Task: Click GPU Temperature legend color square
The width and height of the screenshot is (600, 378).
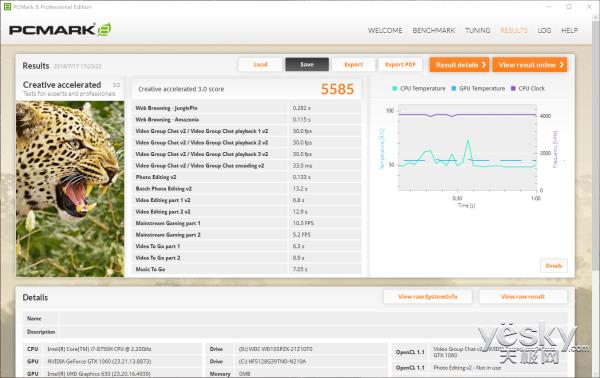Action: (454, 88)
